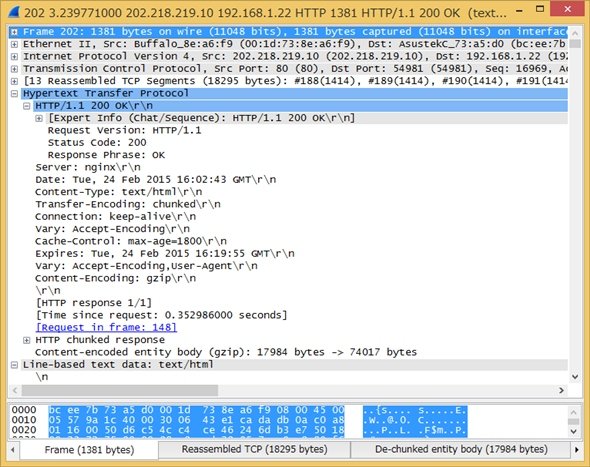Switch to the Reassembled TCP (18295 bytes) tab
Screen dimensions: 590x467
pyautogui.click(x=254, y=449)
